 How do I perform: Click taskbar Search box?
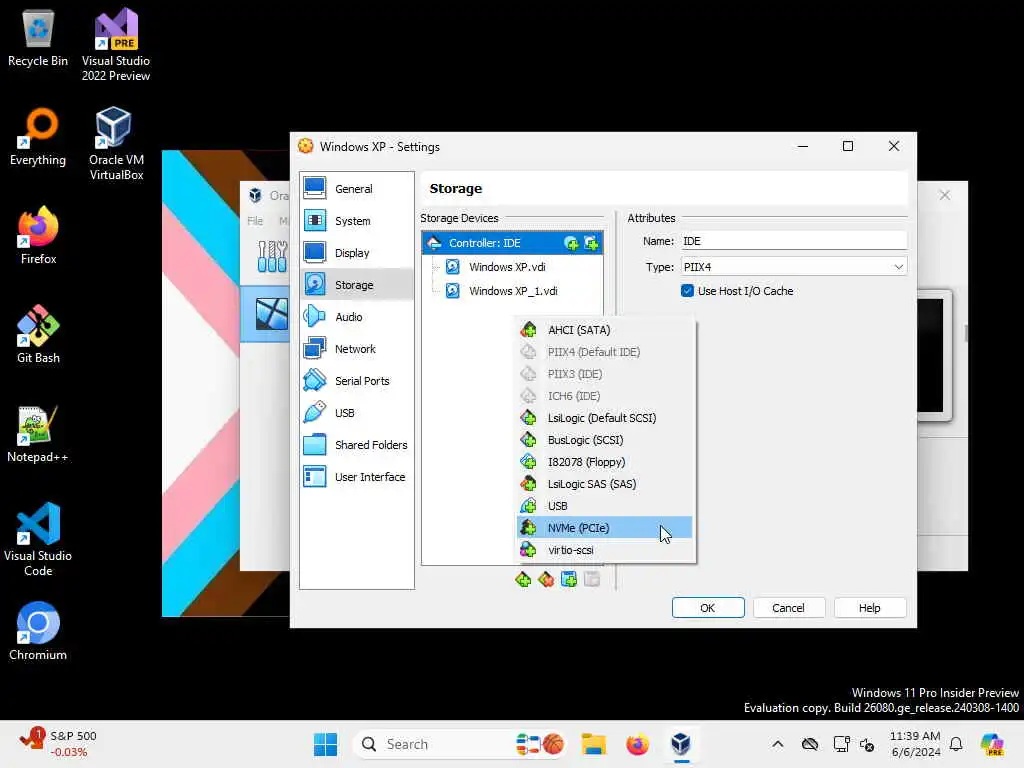click(x=460, y=744)
